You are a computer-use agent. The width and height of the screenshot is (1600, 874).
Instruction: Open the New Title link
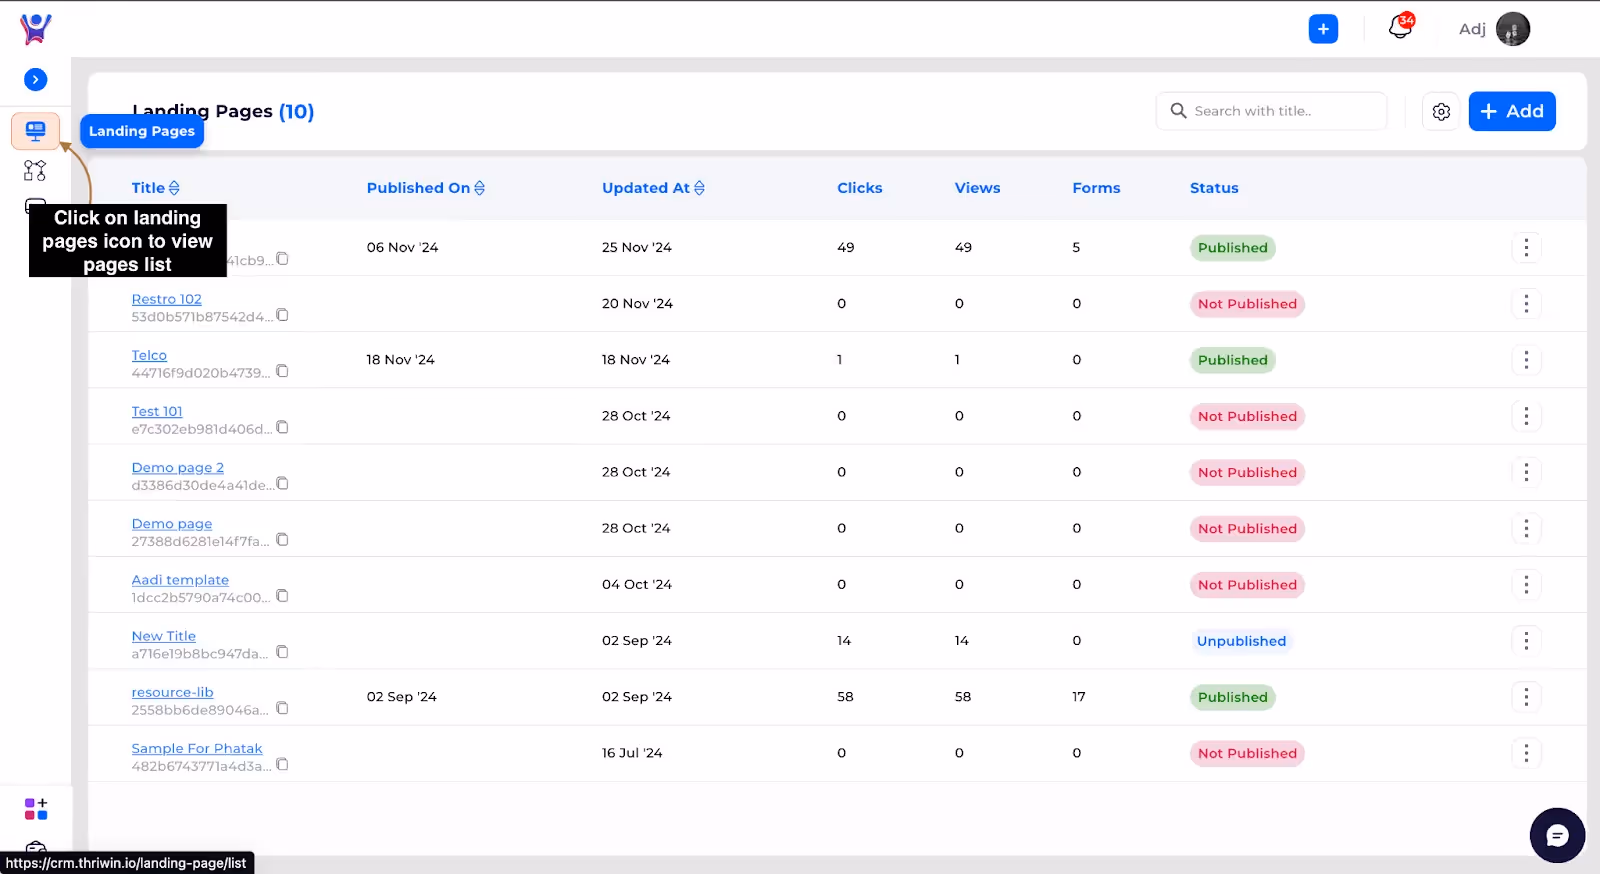point(163,636)
